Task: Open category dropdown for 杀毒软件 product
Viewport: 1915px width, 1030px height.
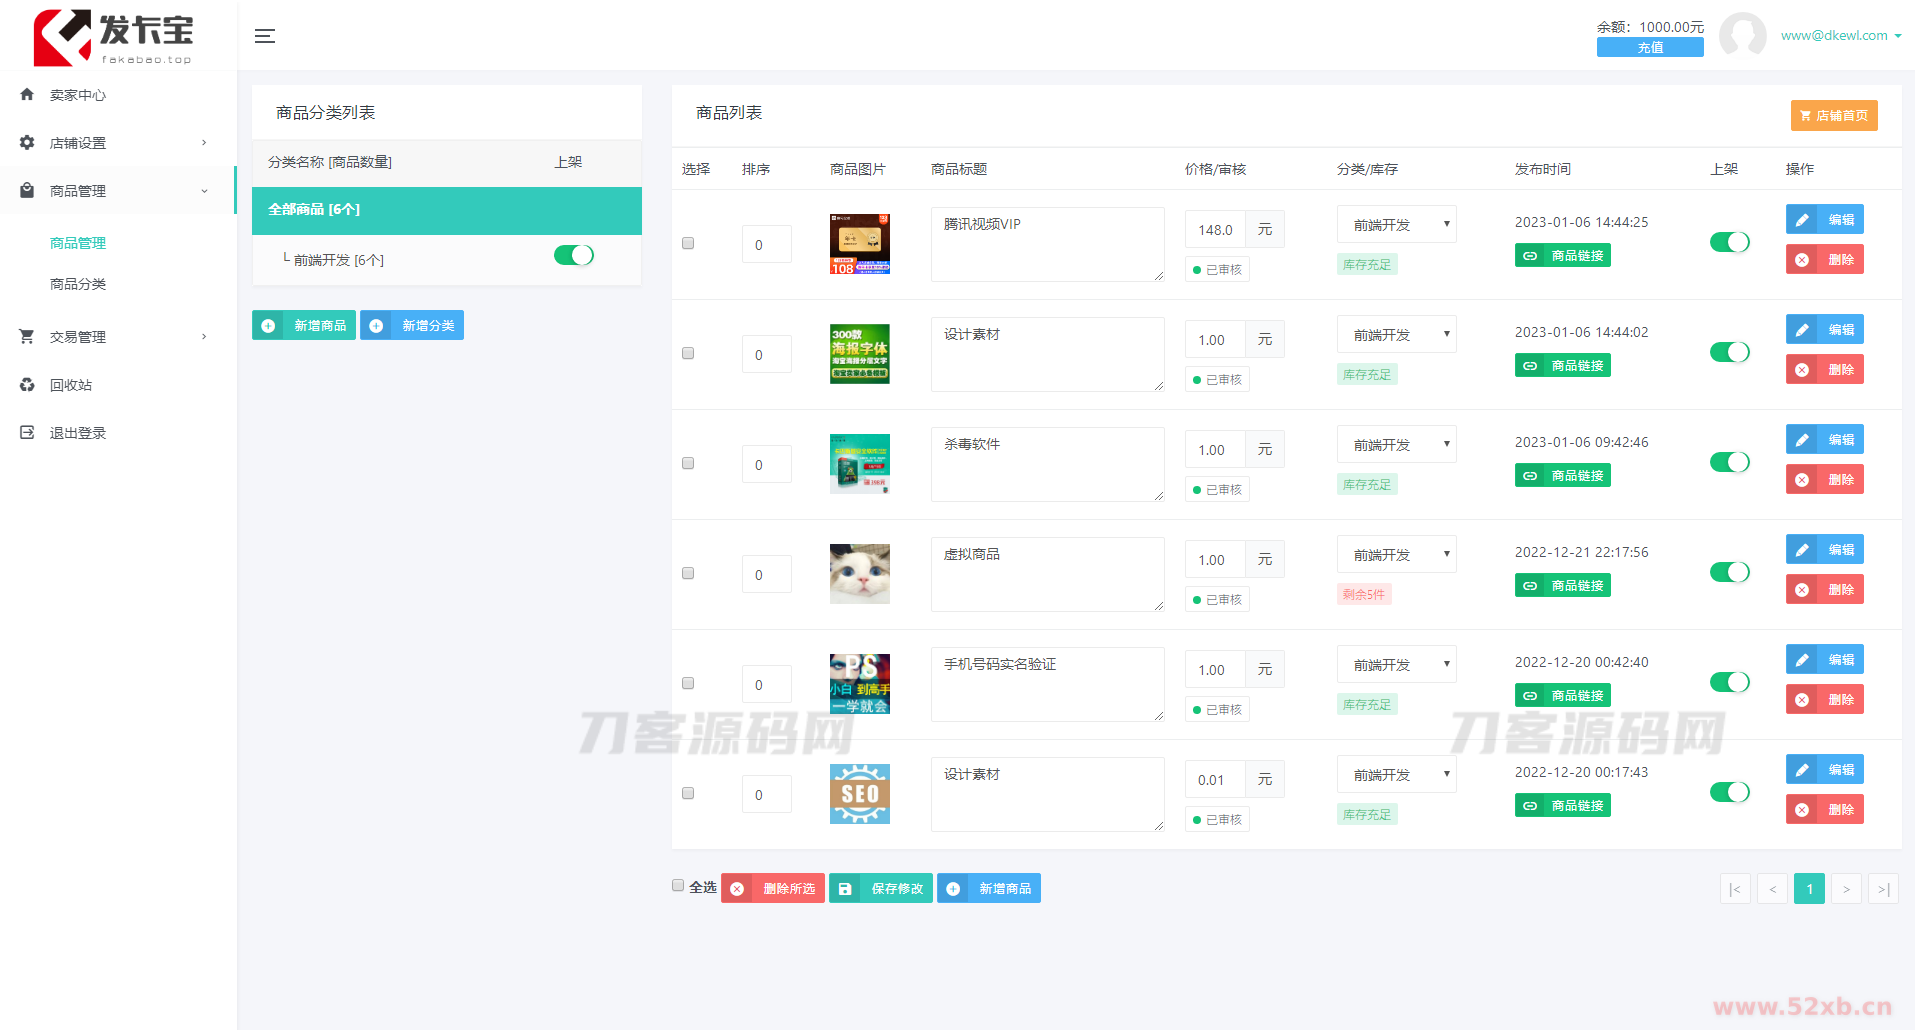Action: click(1396, 445)
